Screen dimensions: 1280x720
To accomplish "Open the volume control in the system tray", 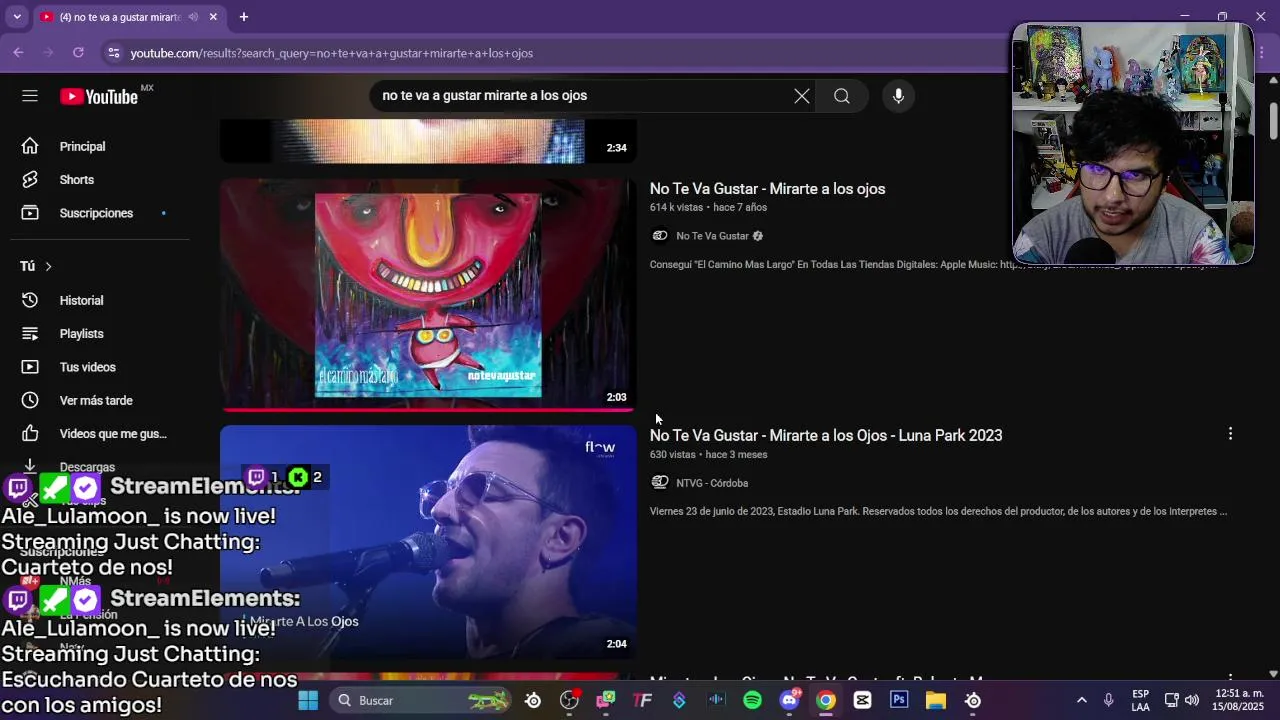I will click(1192, 700).
